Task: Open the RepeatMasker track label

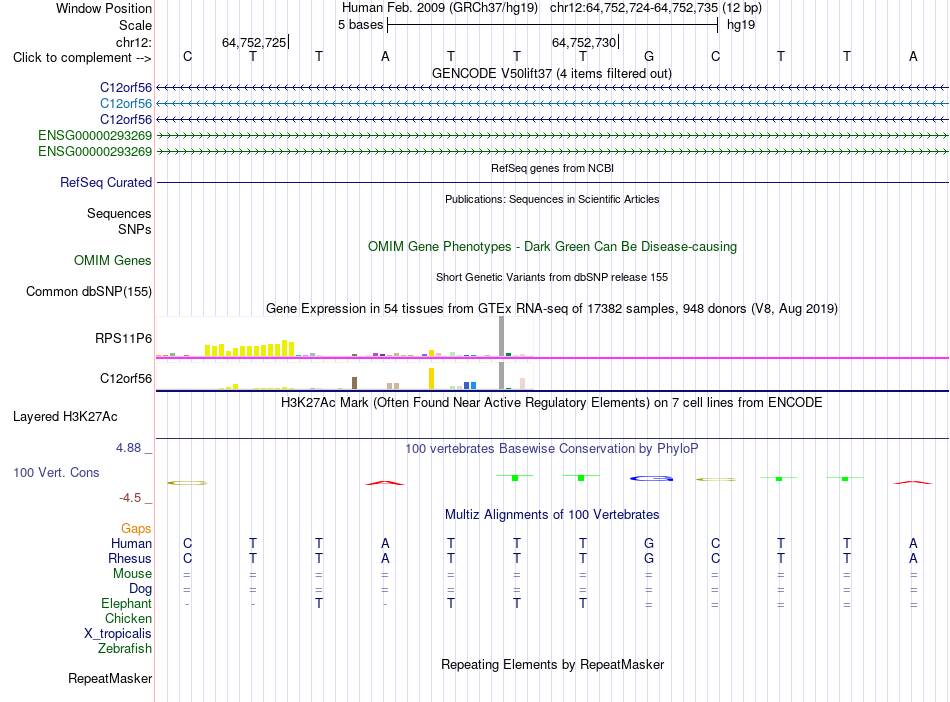Action: [110, 678]
